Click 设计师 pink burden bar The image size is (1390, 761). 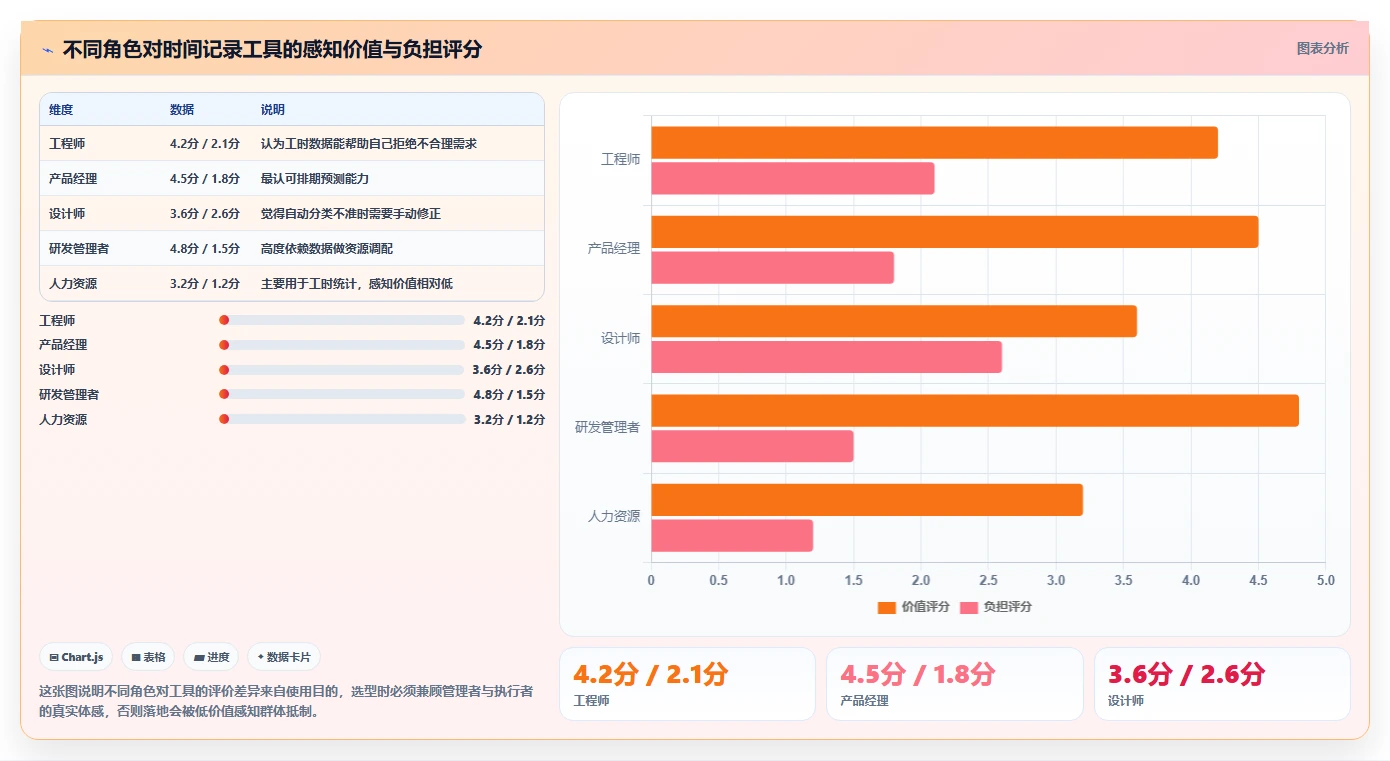point(827,357)
